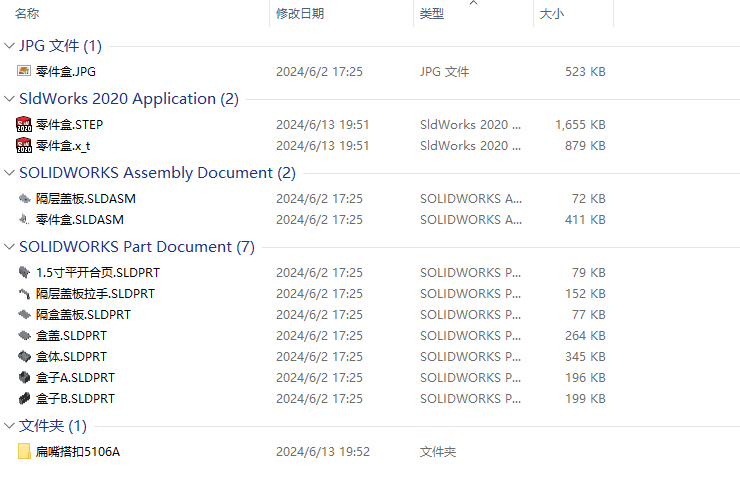Click the 152 KB size value
Image resolution: width=740 pixels, height=480 pixels.
pyautogui.click(x=585, y=294)
